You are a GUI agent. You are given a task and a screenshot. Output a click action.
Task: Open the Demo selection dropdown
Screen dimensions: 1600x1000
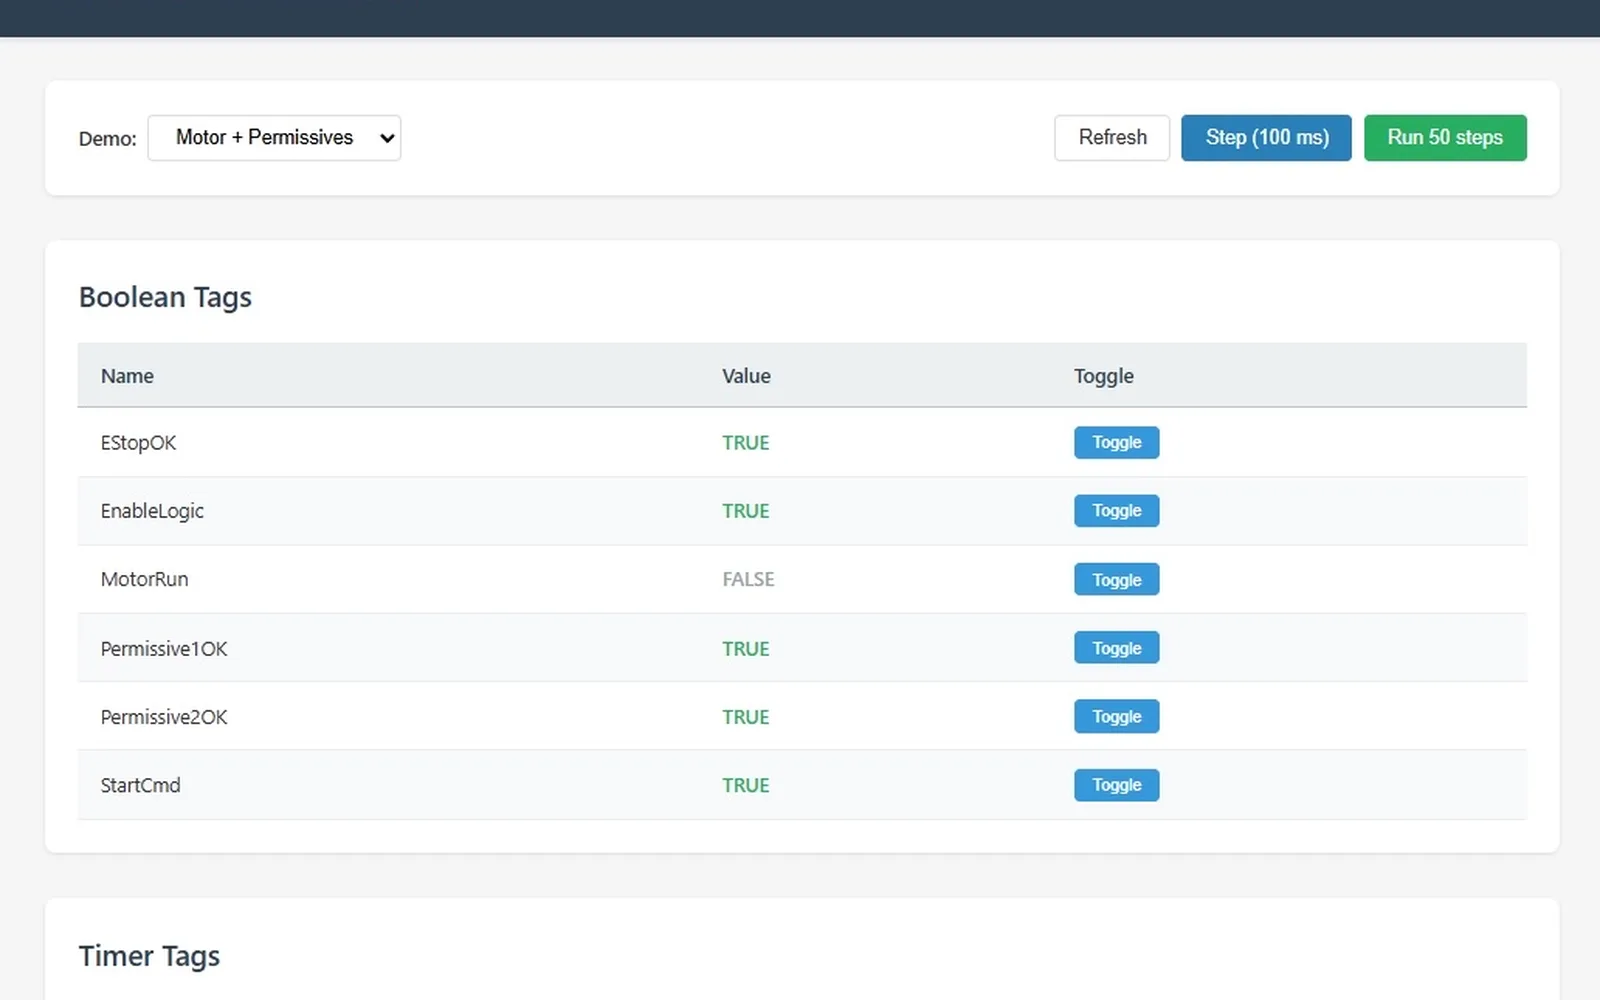point(274,138)
